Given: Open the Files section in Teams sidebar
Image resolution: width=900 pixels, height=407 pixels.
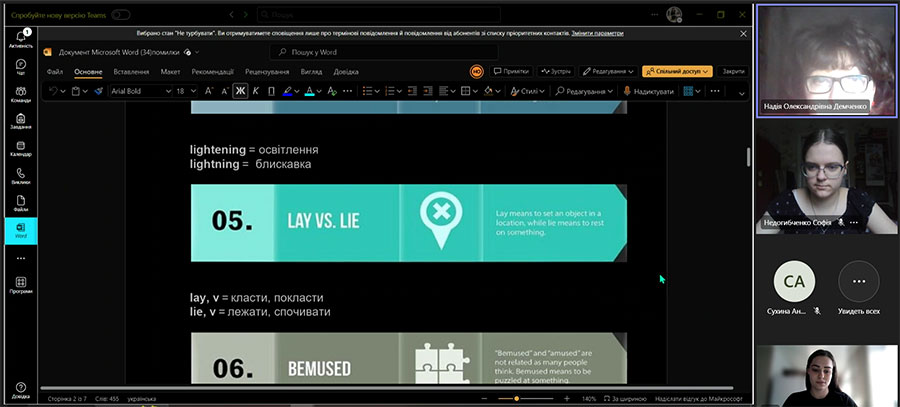Looking at the screenshot, I should 20,203.
